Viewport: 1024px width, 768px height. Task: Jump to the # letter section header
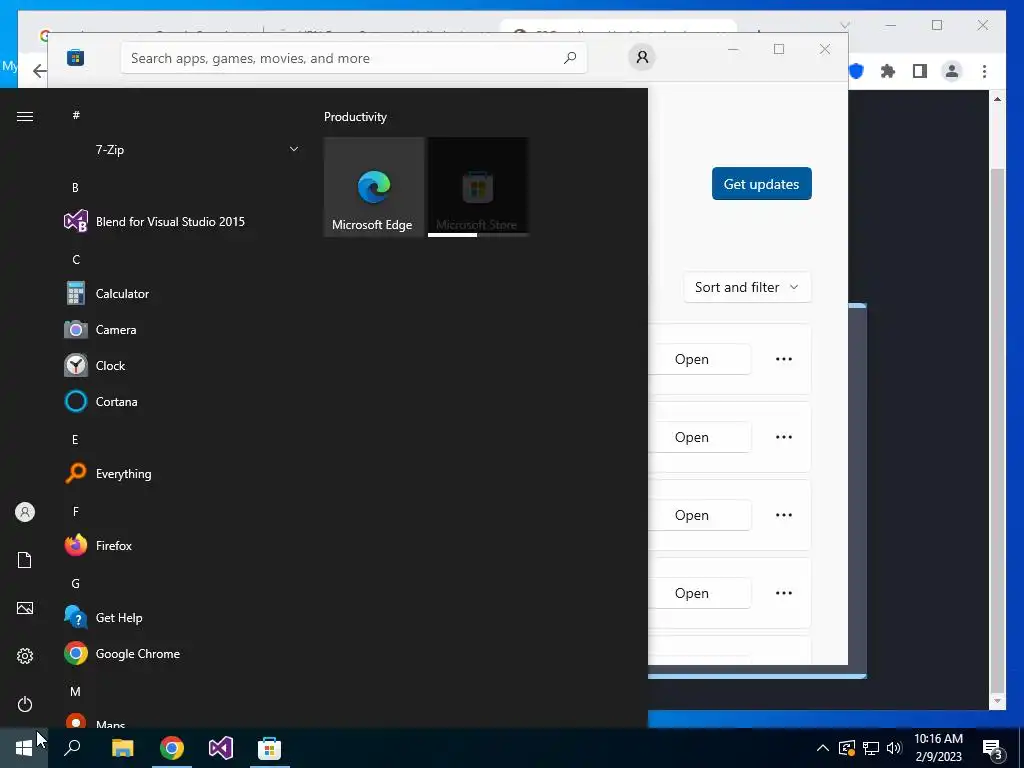(x=76, y=115)
